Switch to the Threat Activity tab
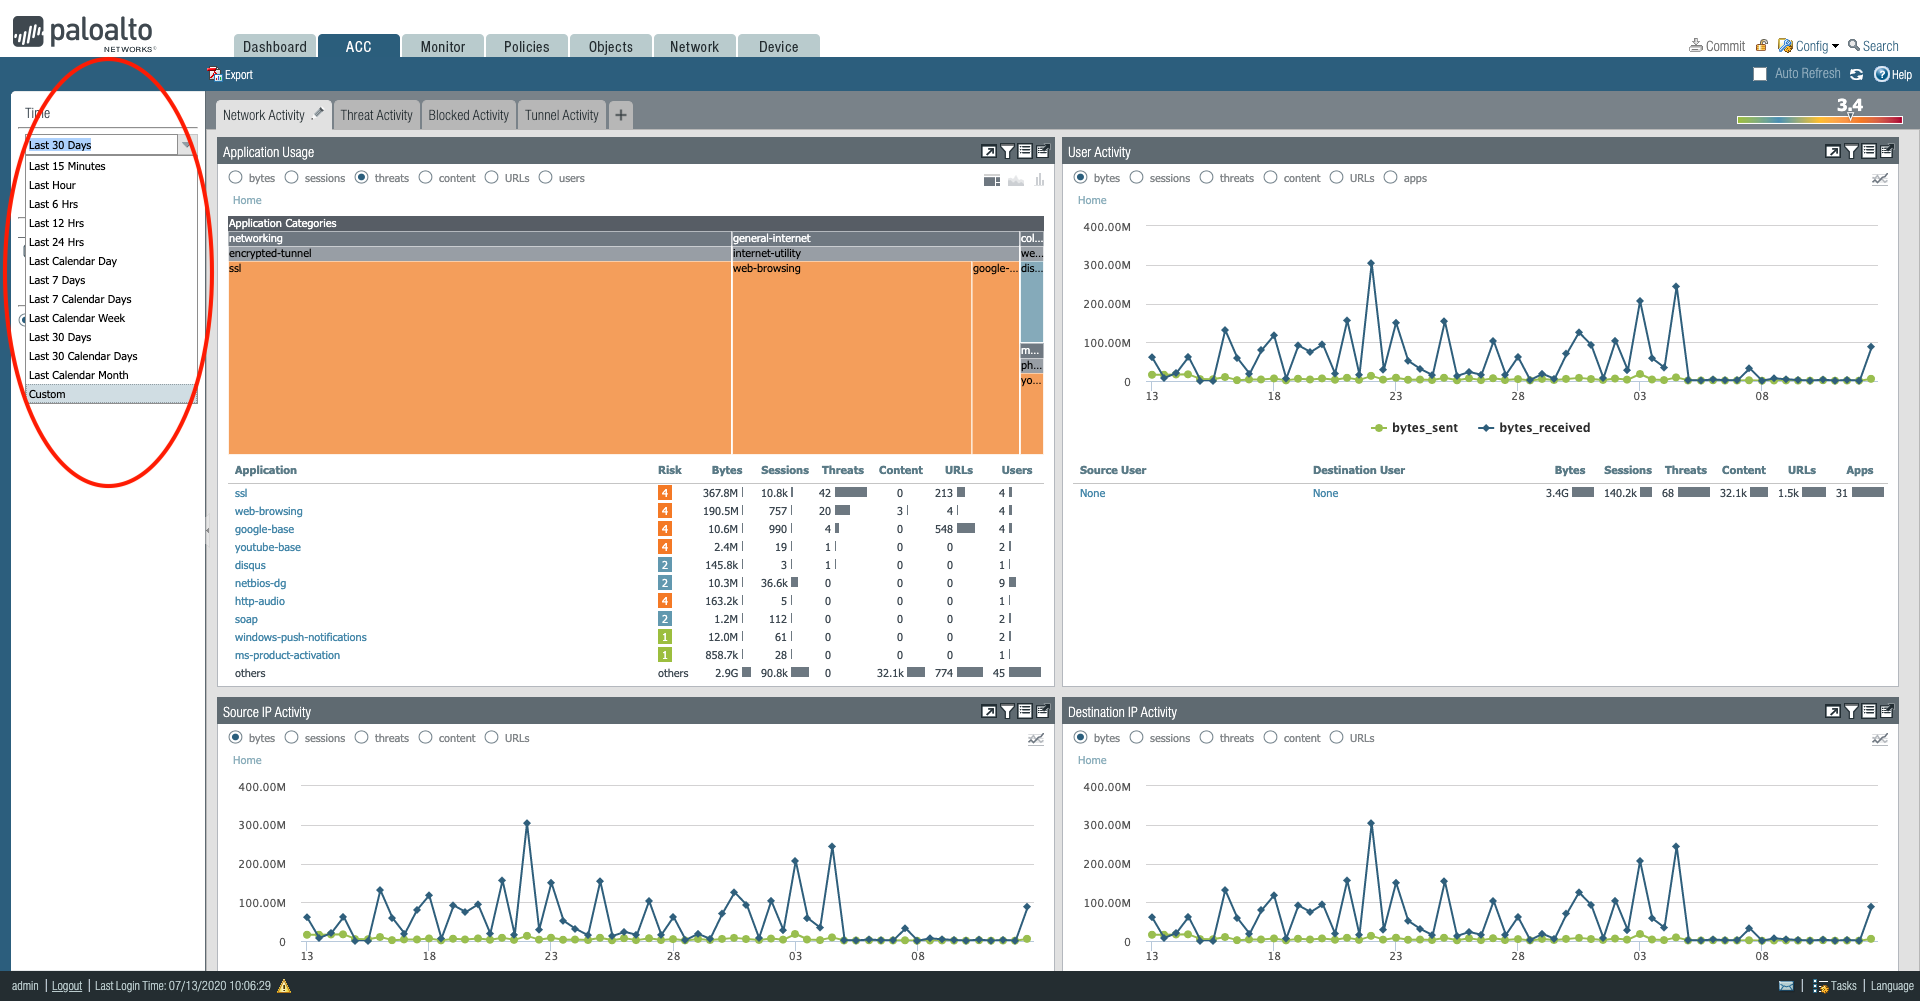The height and width of the screenshot is (1001, 1920). coord(376,115)
